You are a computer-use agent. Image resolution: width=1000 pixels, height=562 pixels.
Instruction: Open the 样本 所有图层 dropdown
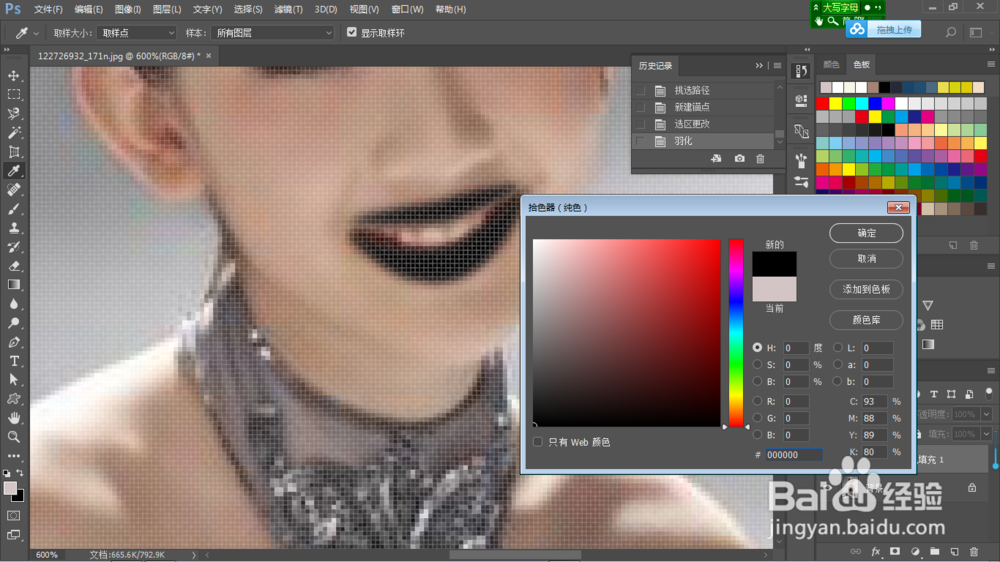tap(273, 33)
